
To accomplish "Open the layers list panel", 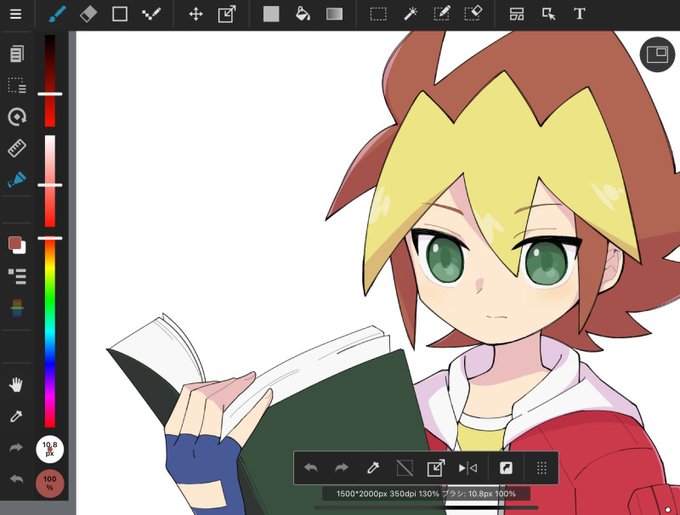I will 17,277.
